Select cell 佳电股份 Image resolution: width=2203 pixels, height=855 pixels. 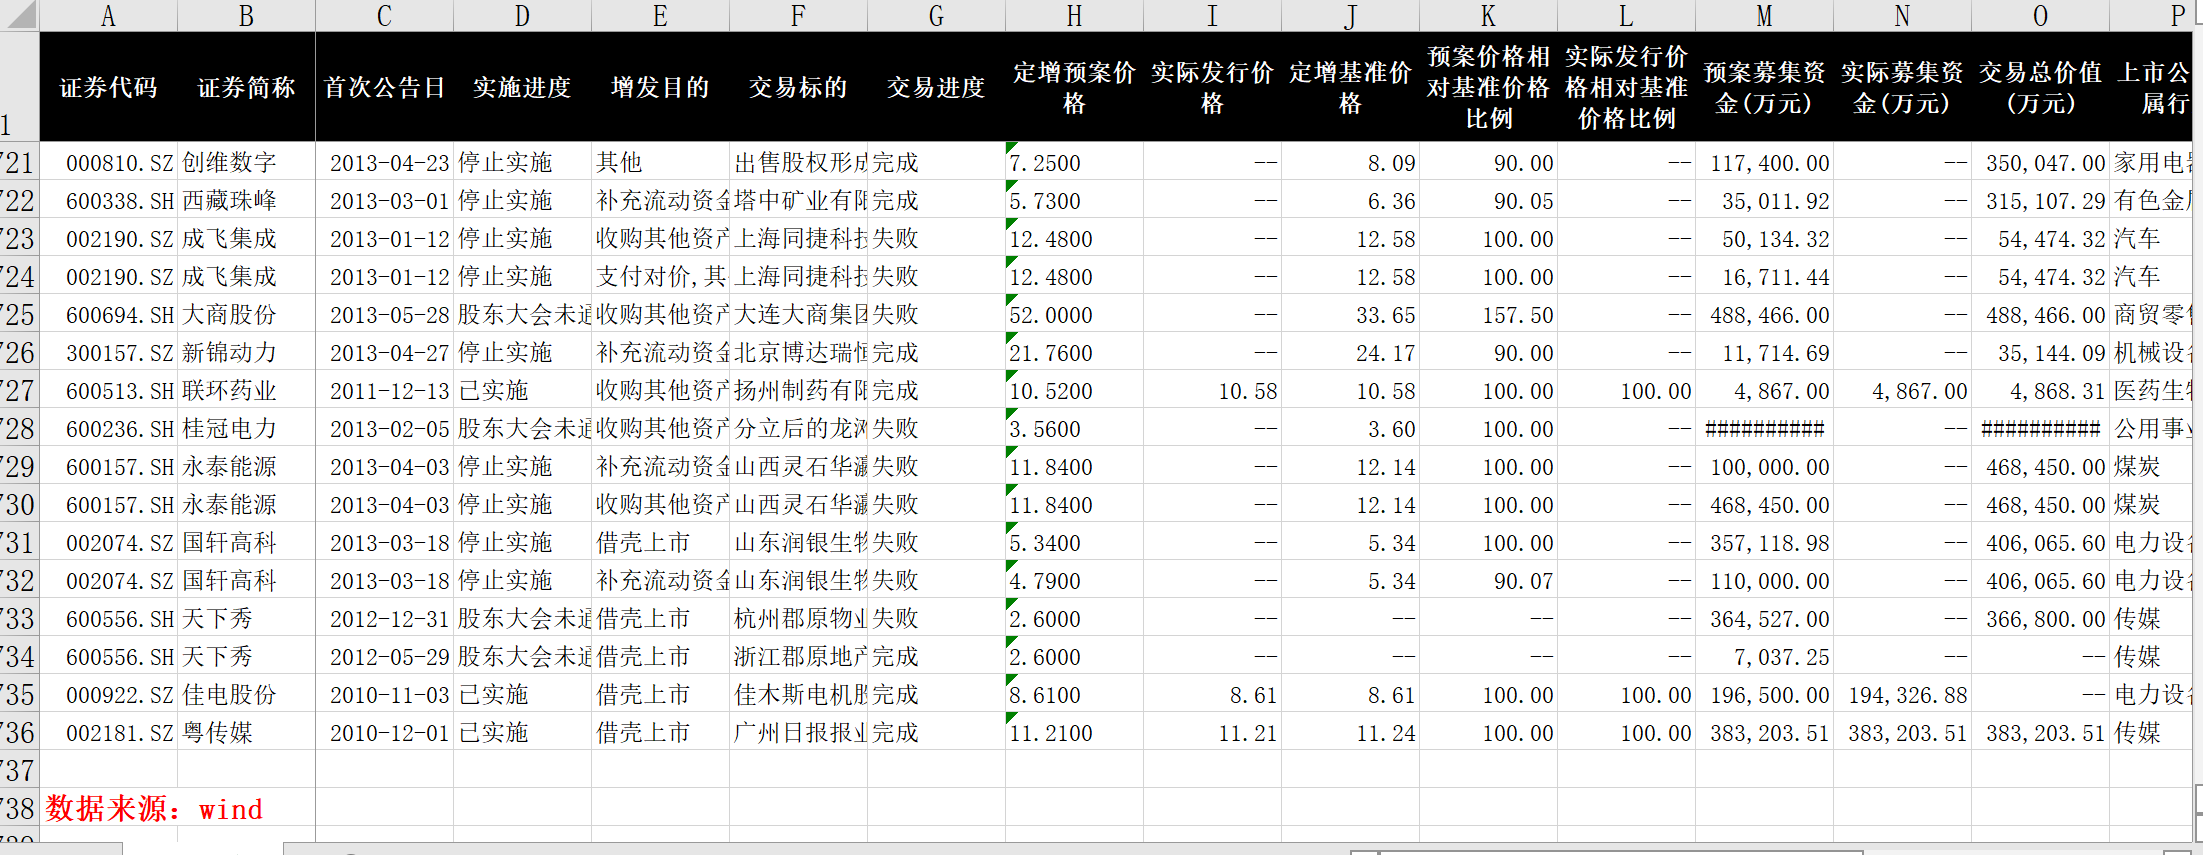(246, 694)
